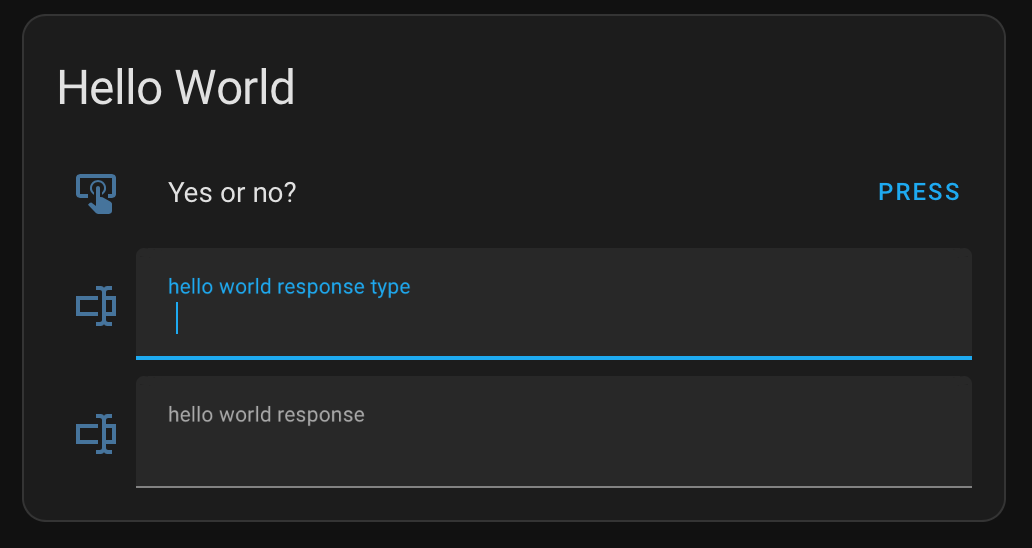The height and width of the screenshot is (548, 1032).
Task: Click the empty area inside the response type field
Action: point(573,319)
